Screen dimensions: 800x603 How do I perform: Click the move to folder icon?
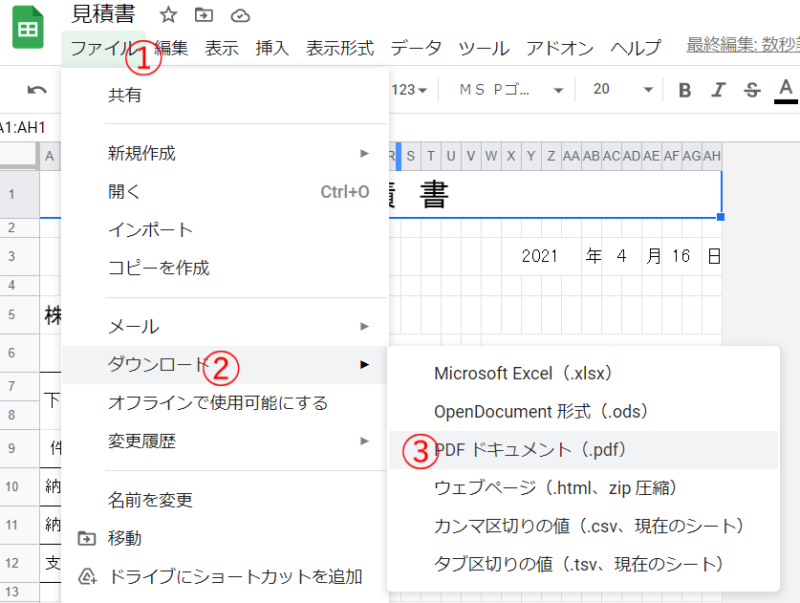(x=204, y=15)
